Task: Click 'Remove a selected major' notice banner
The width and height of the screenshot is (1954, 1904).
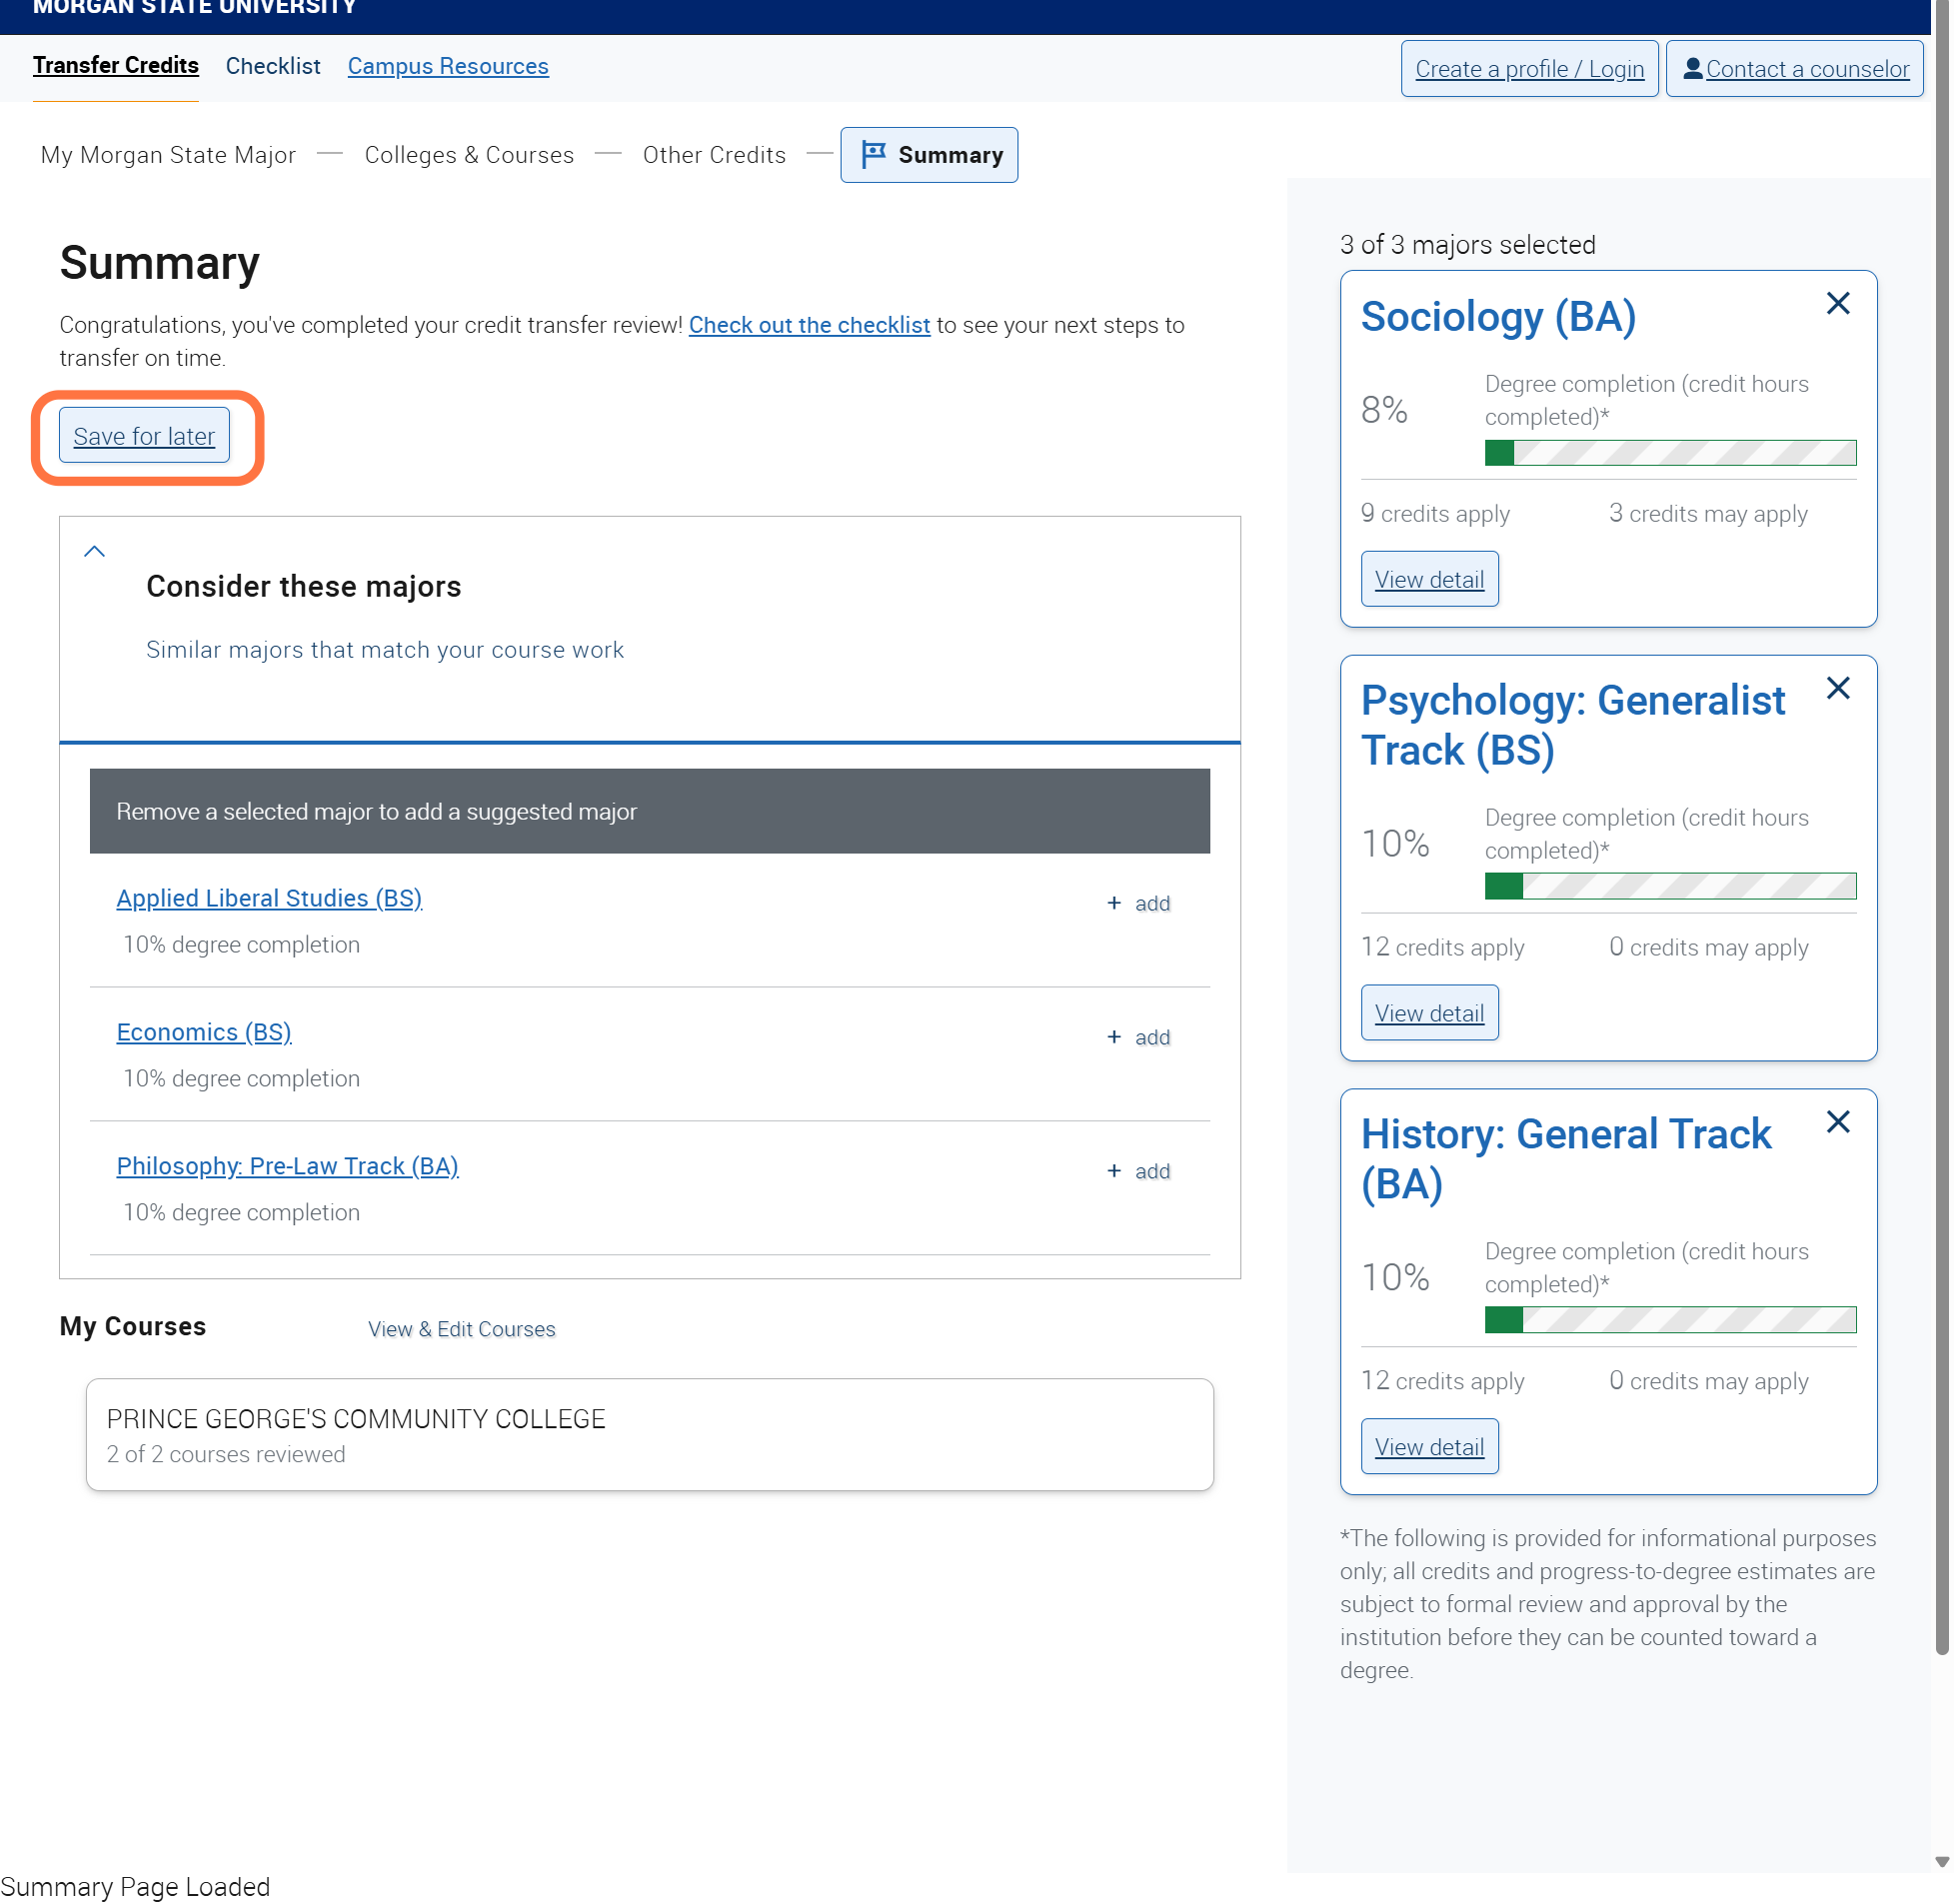Action: (650, 811)
